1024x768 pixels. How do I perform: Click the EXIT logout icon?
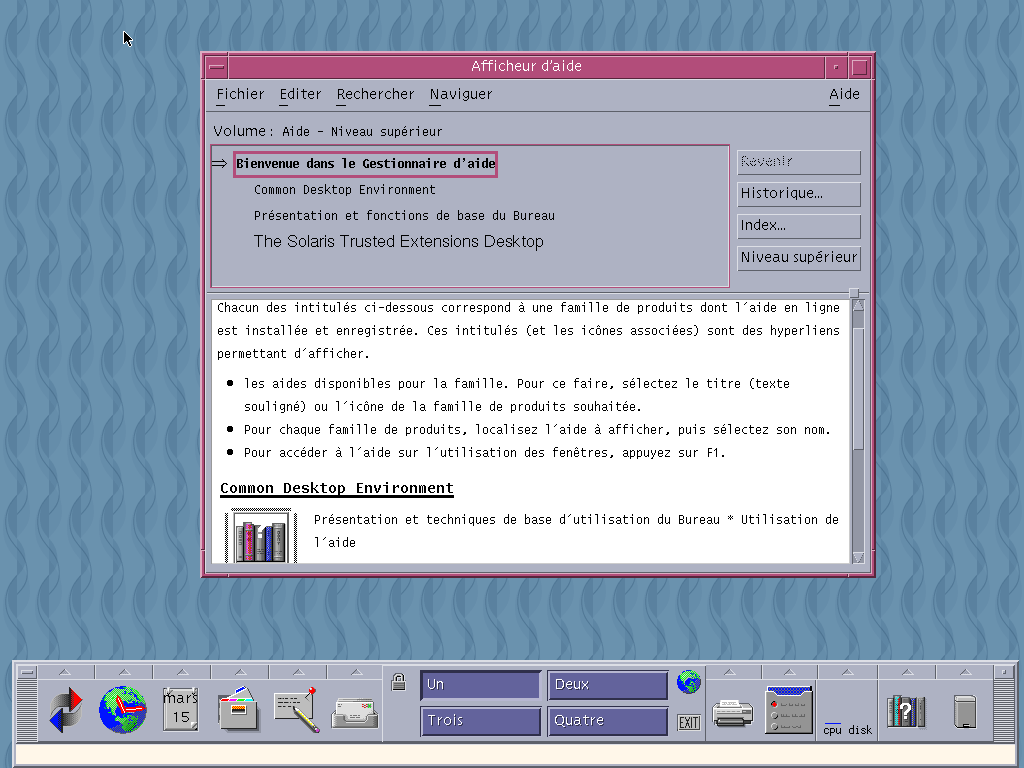point(689,722)
